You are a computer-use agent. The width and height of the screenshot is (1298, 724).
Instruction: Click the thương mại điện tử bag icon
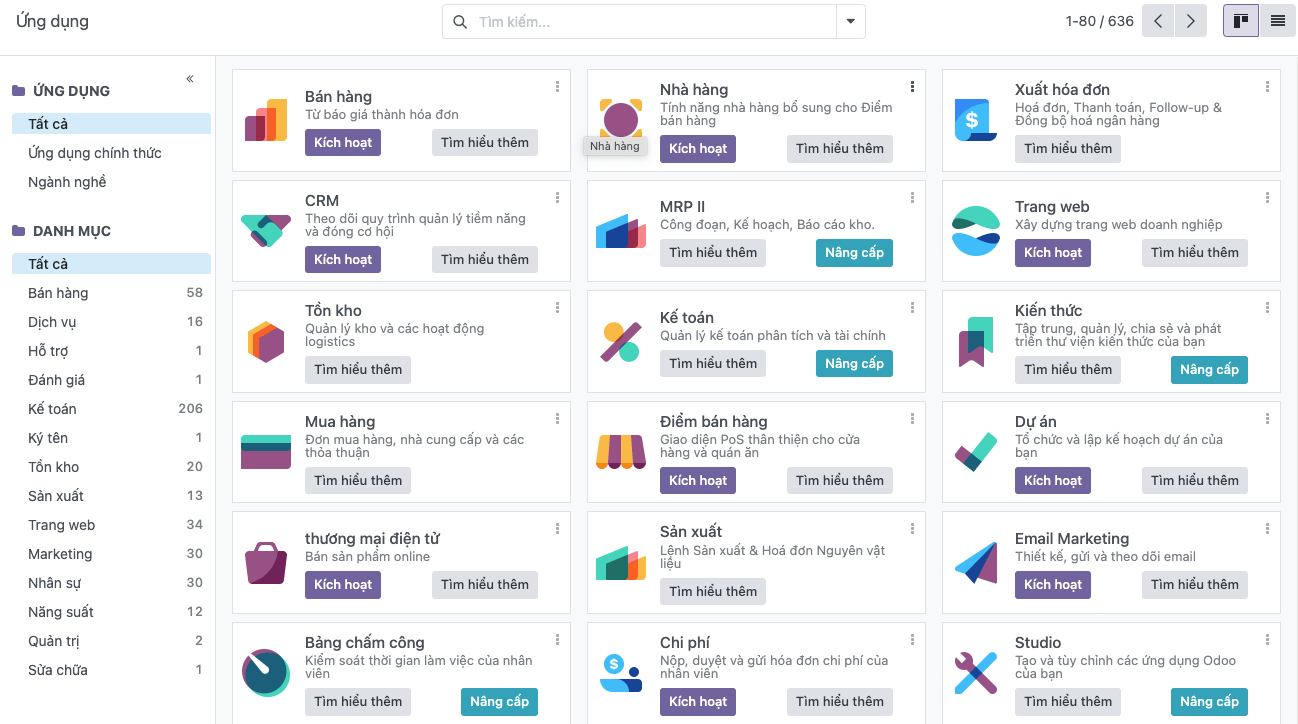pos(266,564)
